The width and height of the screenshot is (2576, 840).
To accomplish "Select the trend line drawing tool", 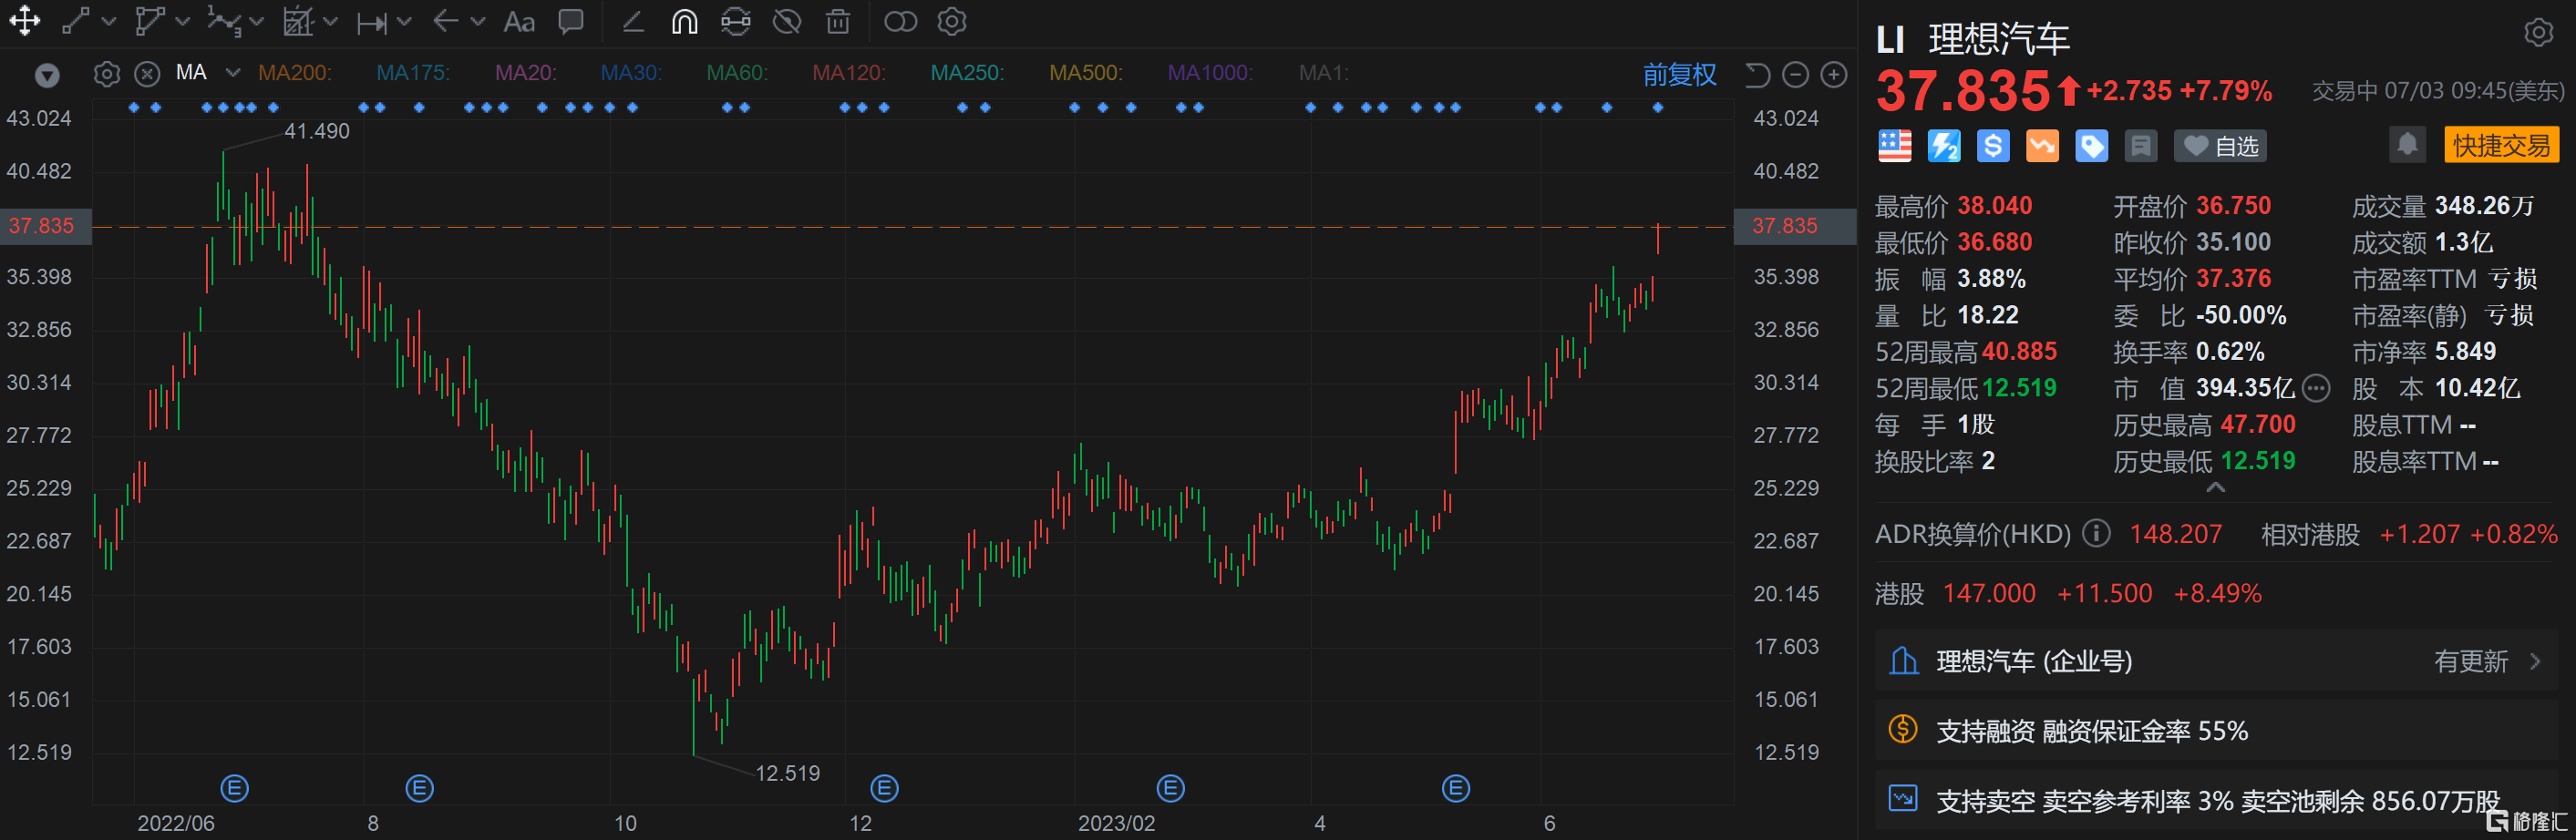I will click(x=76, y=21).
